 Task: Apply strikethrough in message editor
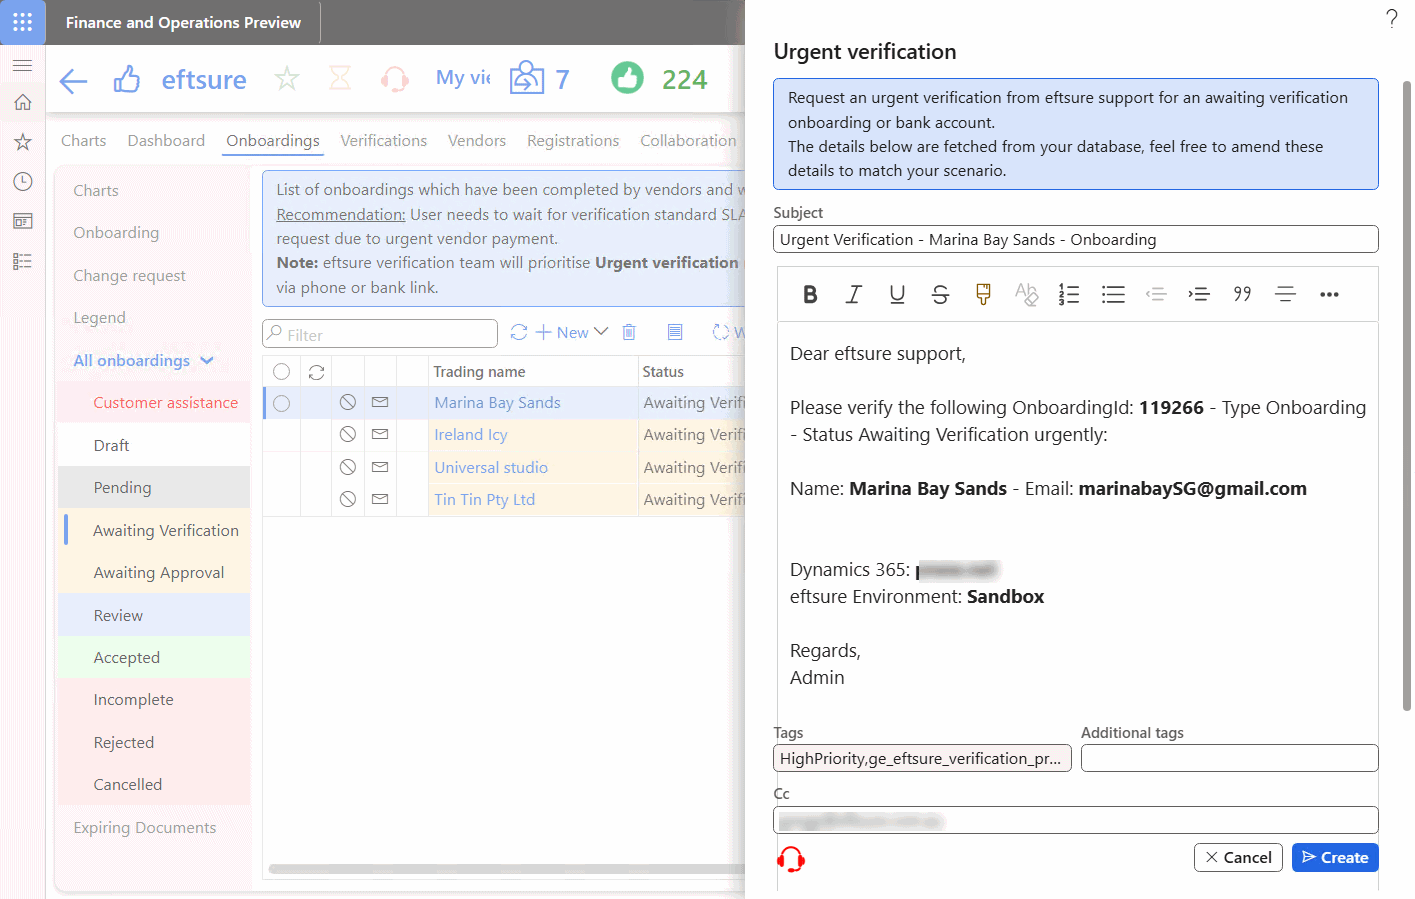pyautogui.click(x=940, y=294)
